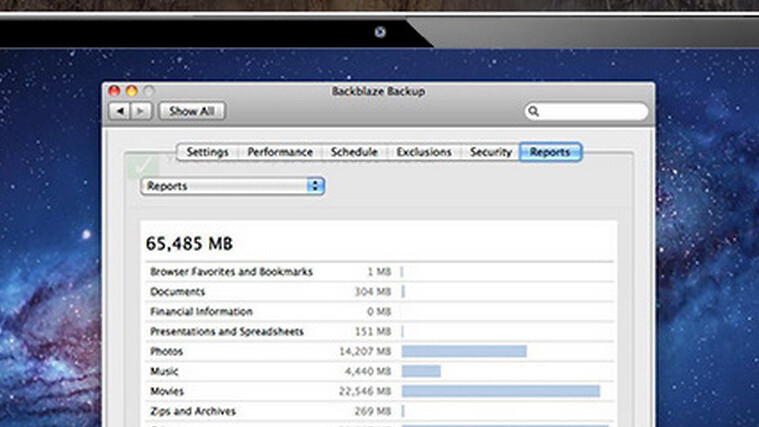This screenshot has height=427, width=759.
Task: Click the Music usage bar
Action: point(421,371)
